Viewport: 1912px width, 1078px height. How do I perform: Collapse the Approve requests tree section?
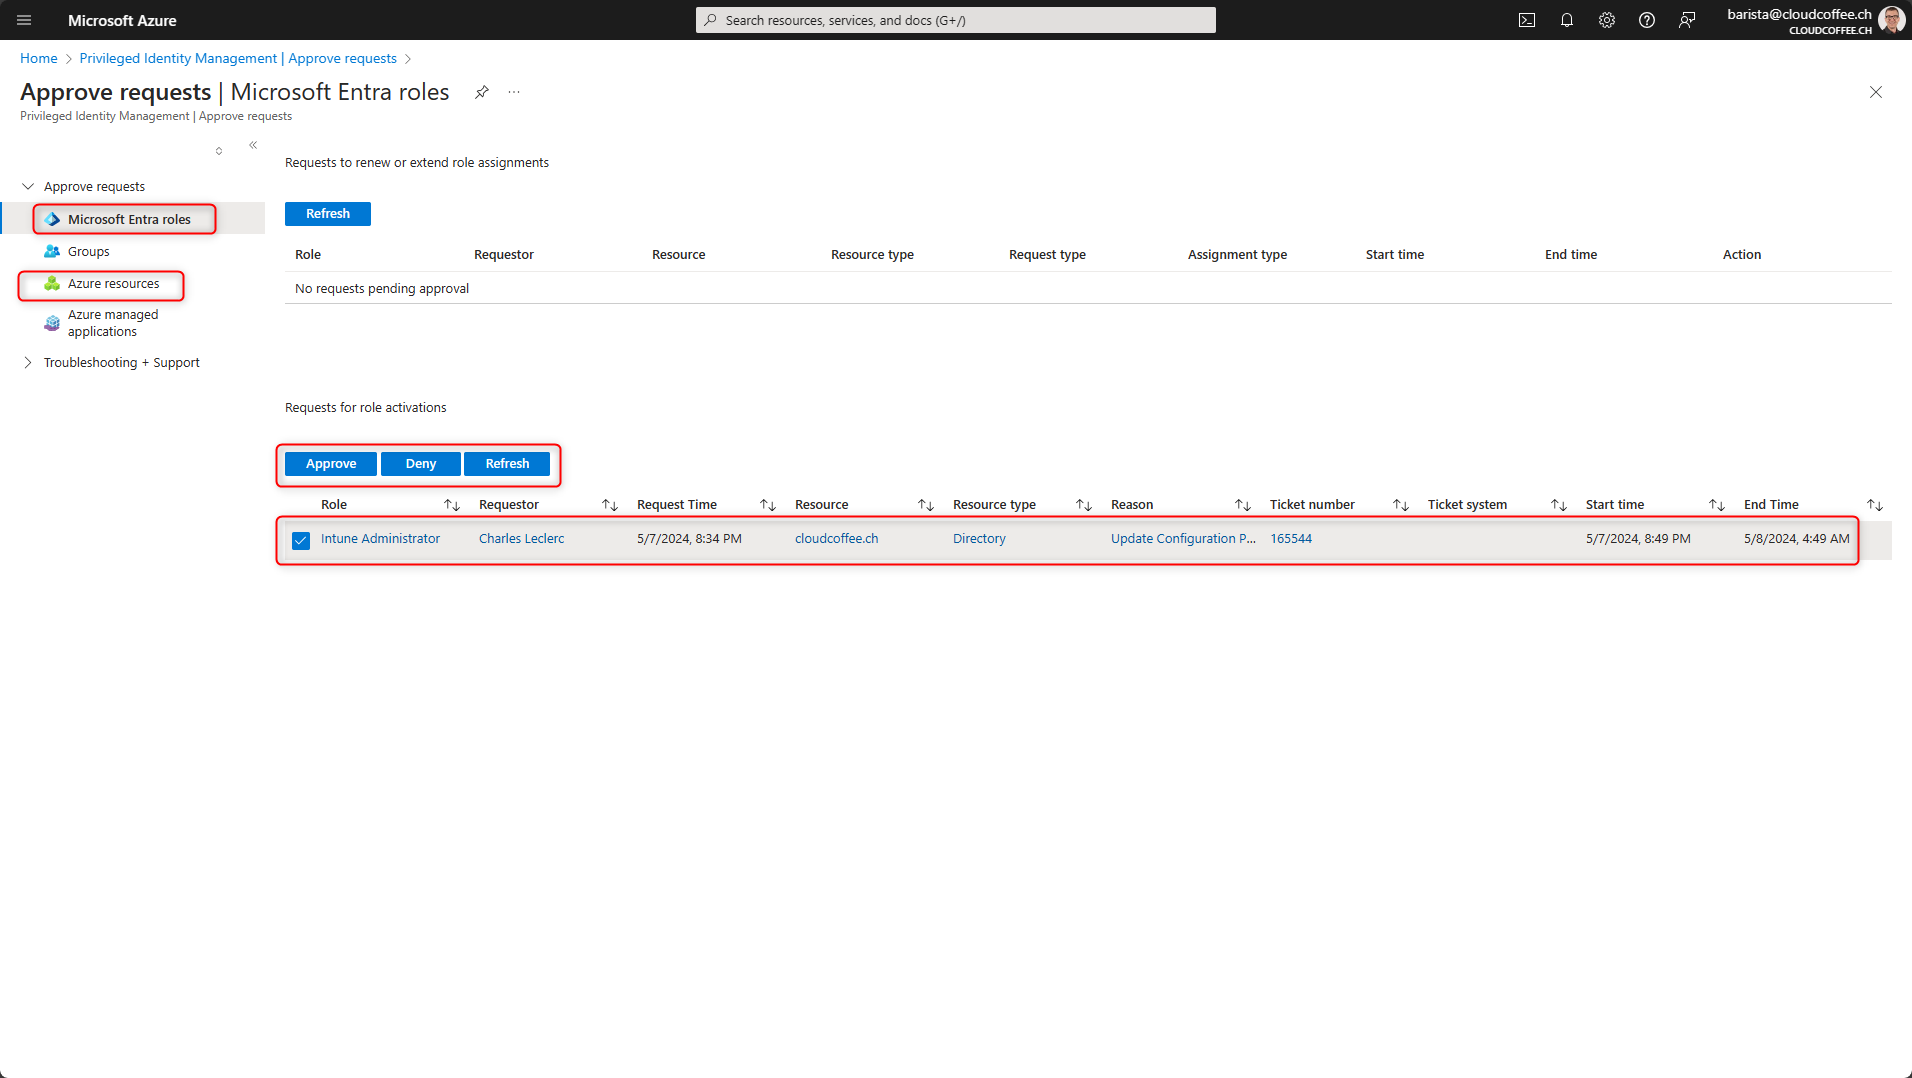[x=28, y=186]
